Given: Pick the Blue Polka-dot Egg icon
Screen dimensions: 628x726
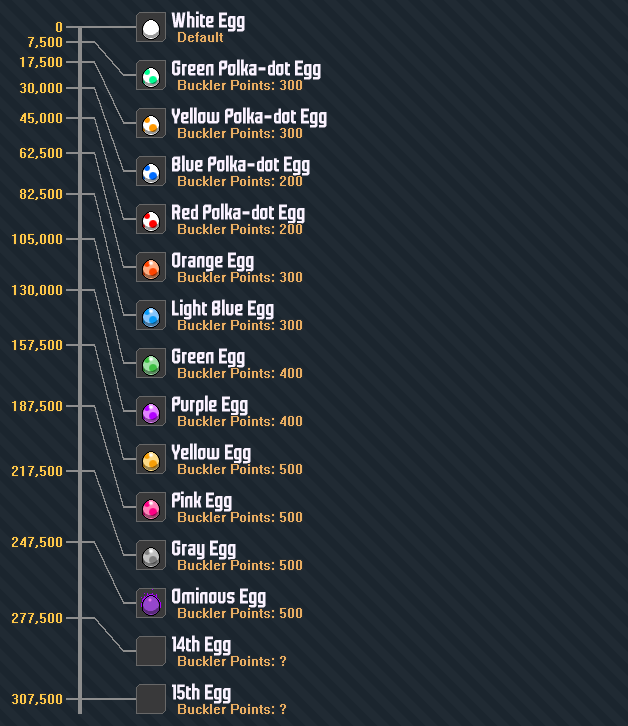Looking at the screenshot, I should click(x=151, y=172).
